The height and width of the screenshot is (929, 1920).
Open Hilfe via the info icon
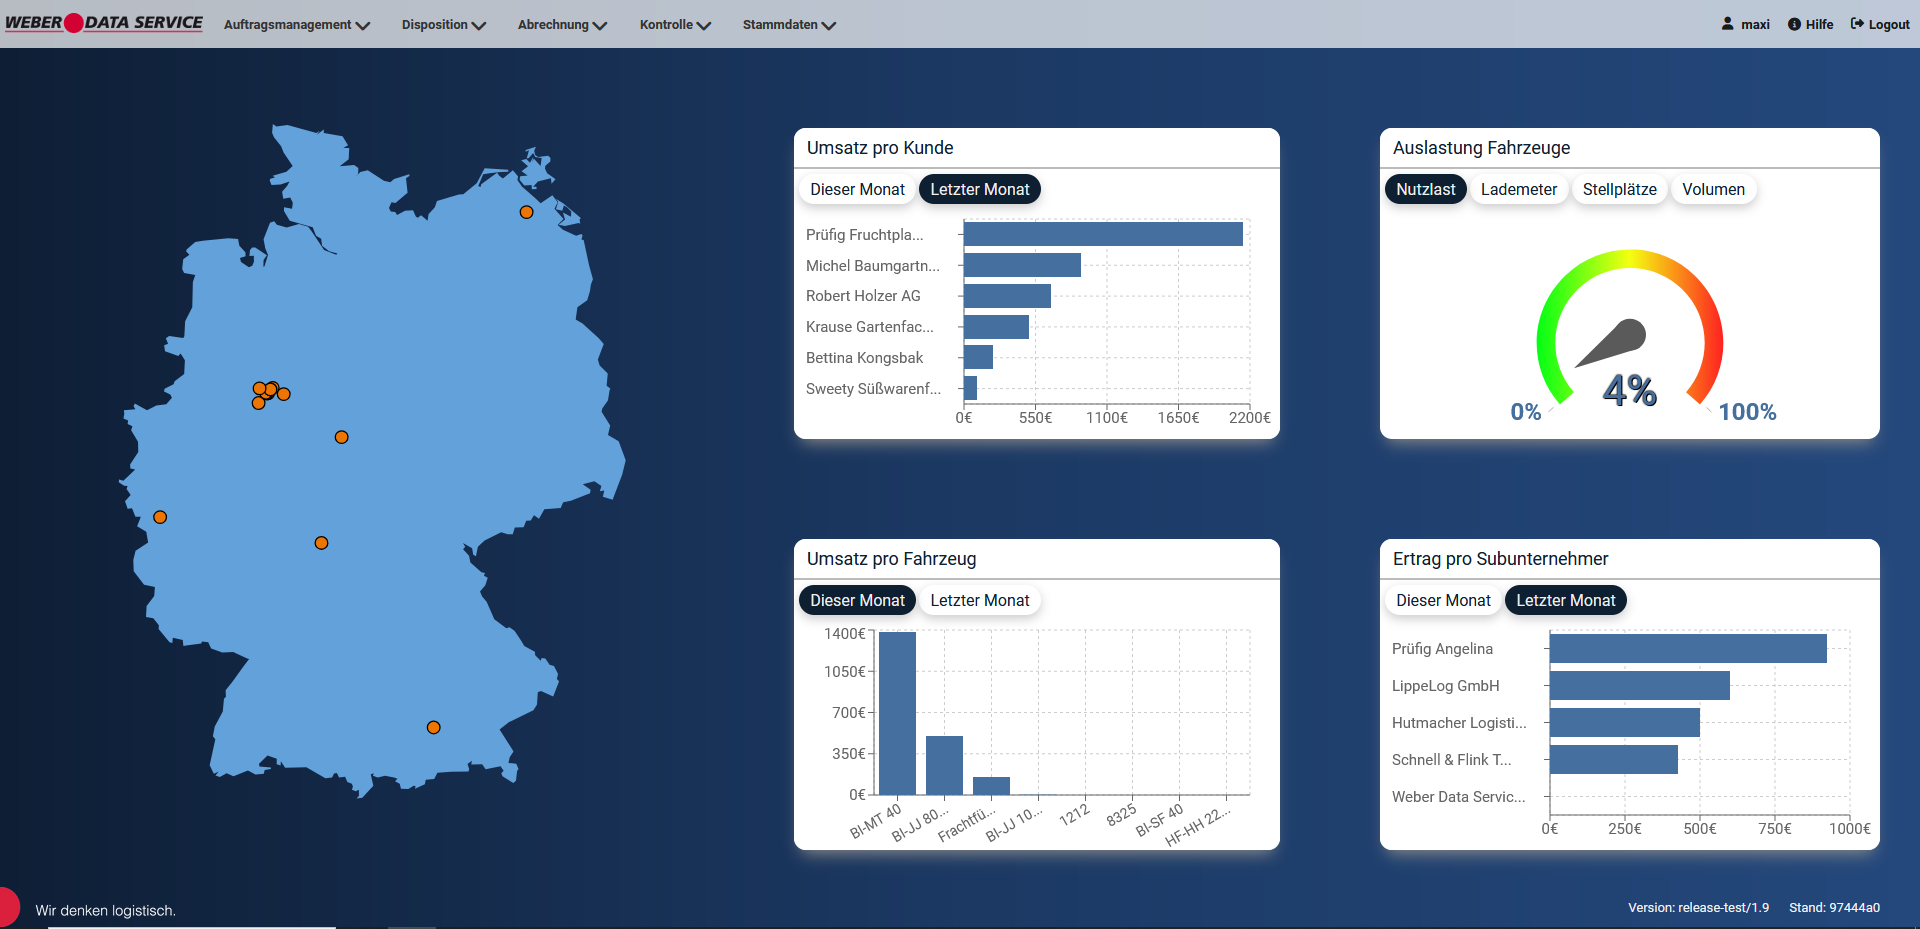1794,24
